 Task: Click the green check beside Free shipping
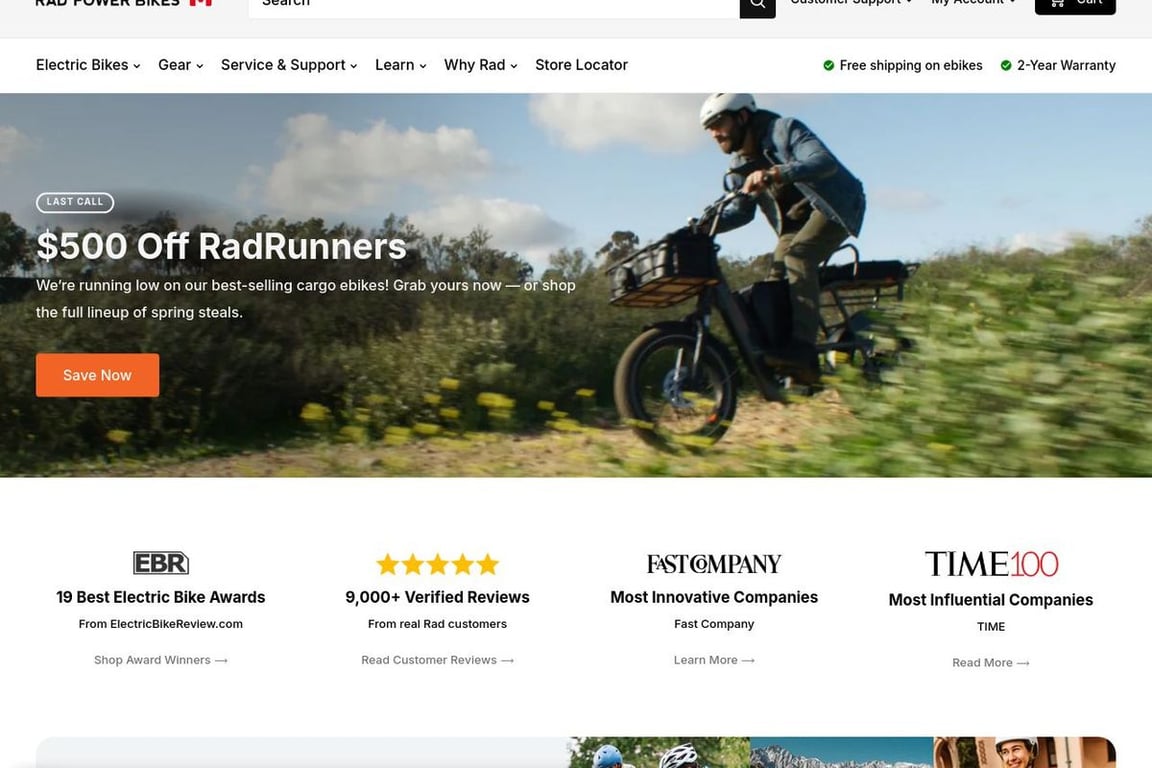point(829,65)
